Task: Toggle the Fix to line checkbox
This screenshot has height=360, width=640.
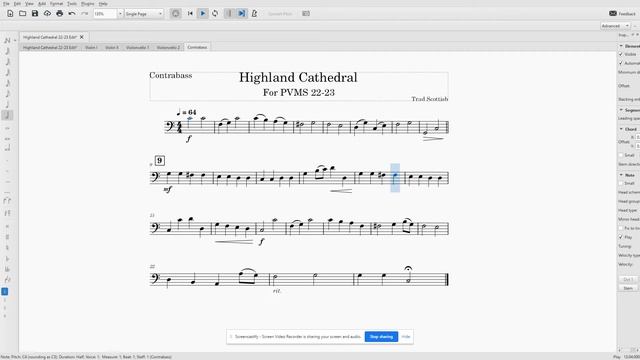Action: [621, 228]
